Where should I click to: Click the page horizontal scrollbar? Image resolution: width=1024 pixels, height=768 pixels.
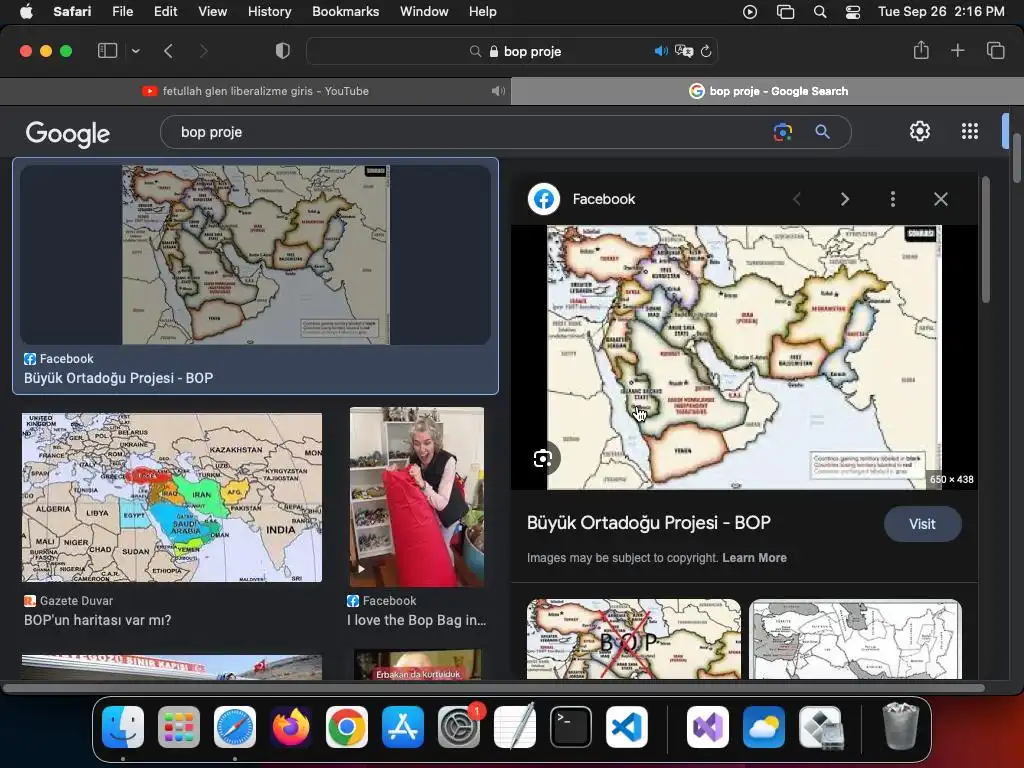[x=494, y=688]
